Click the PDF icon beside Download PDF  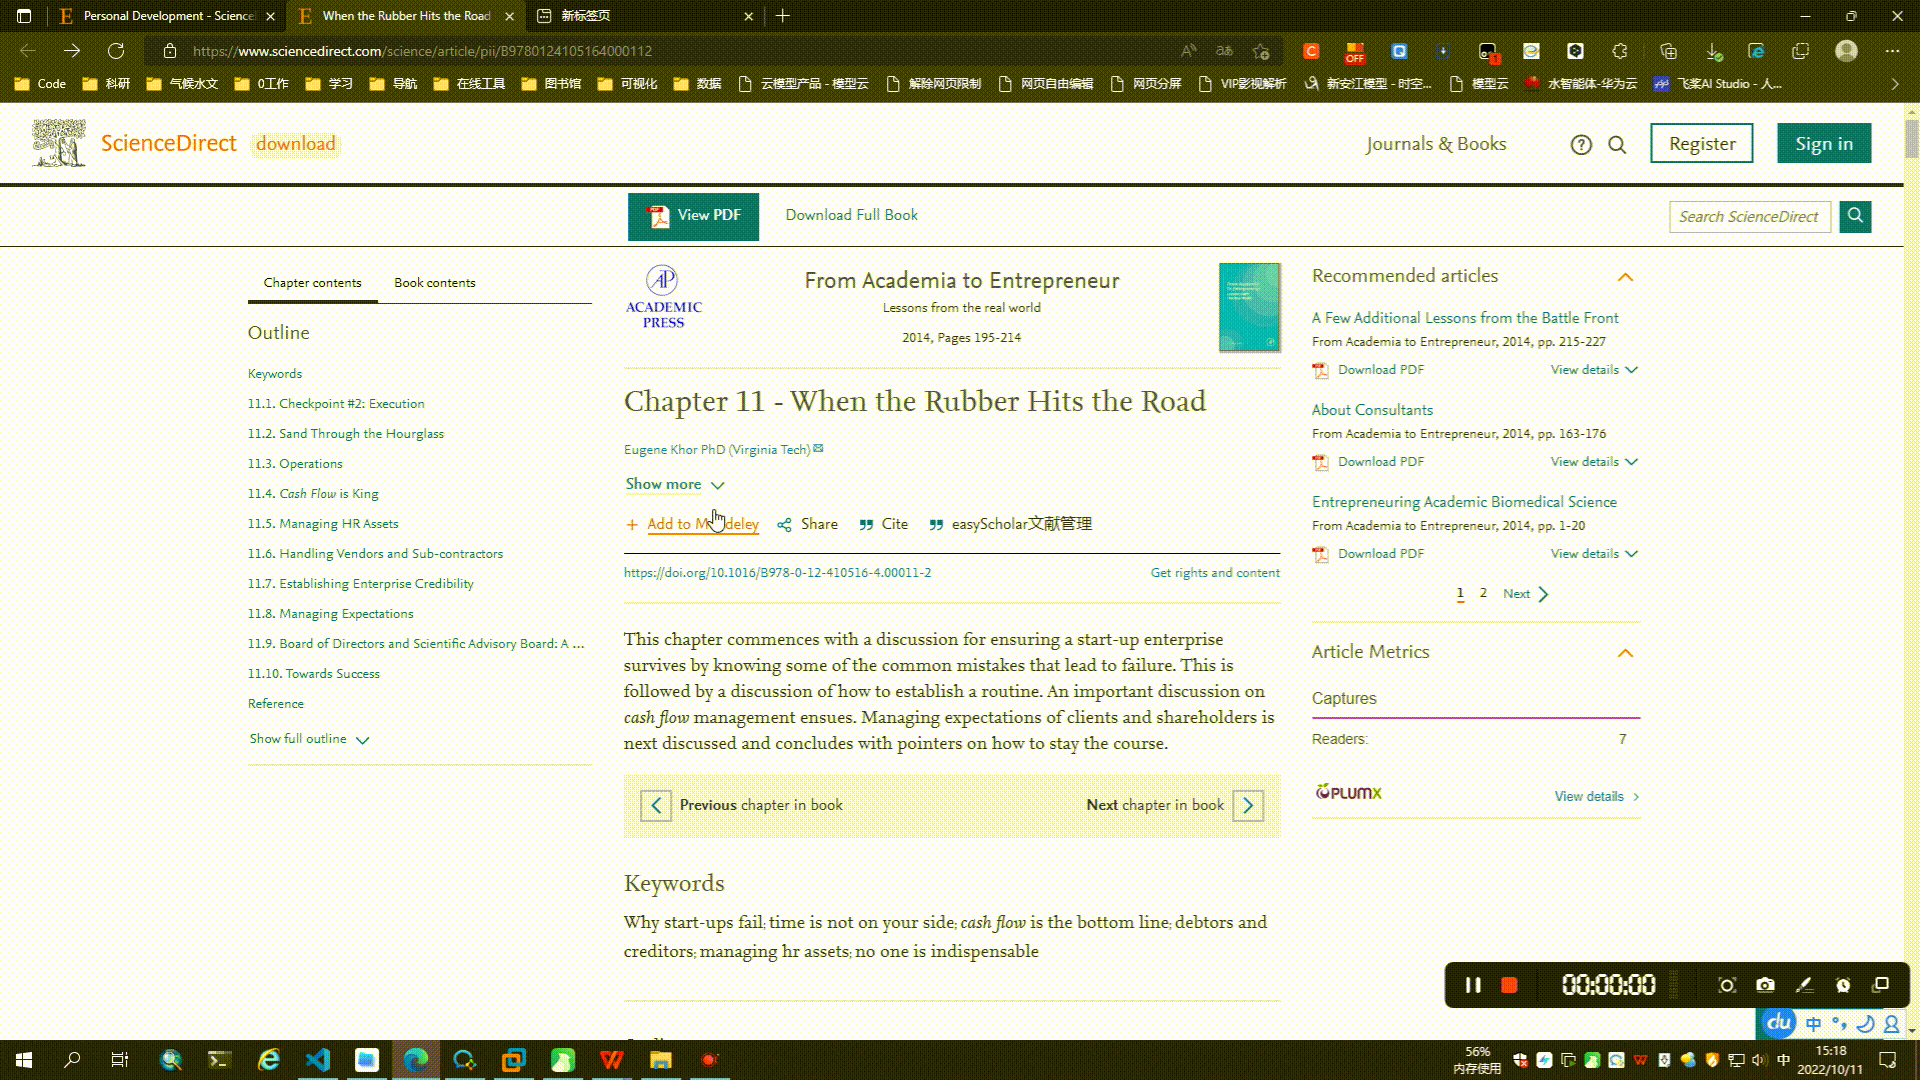[1319, 370]
